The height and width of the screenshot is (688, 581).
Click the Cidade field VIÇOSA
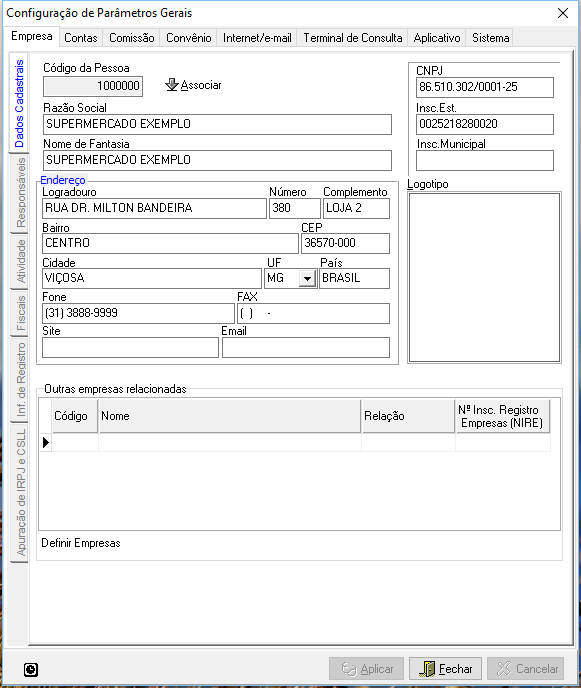pyautogui.click(x=152, y=279)
